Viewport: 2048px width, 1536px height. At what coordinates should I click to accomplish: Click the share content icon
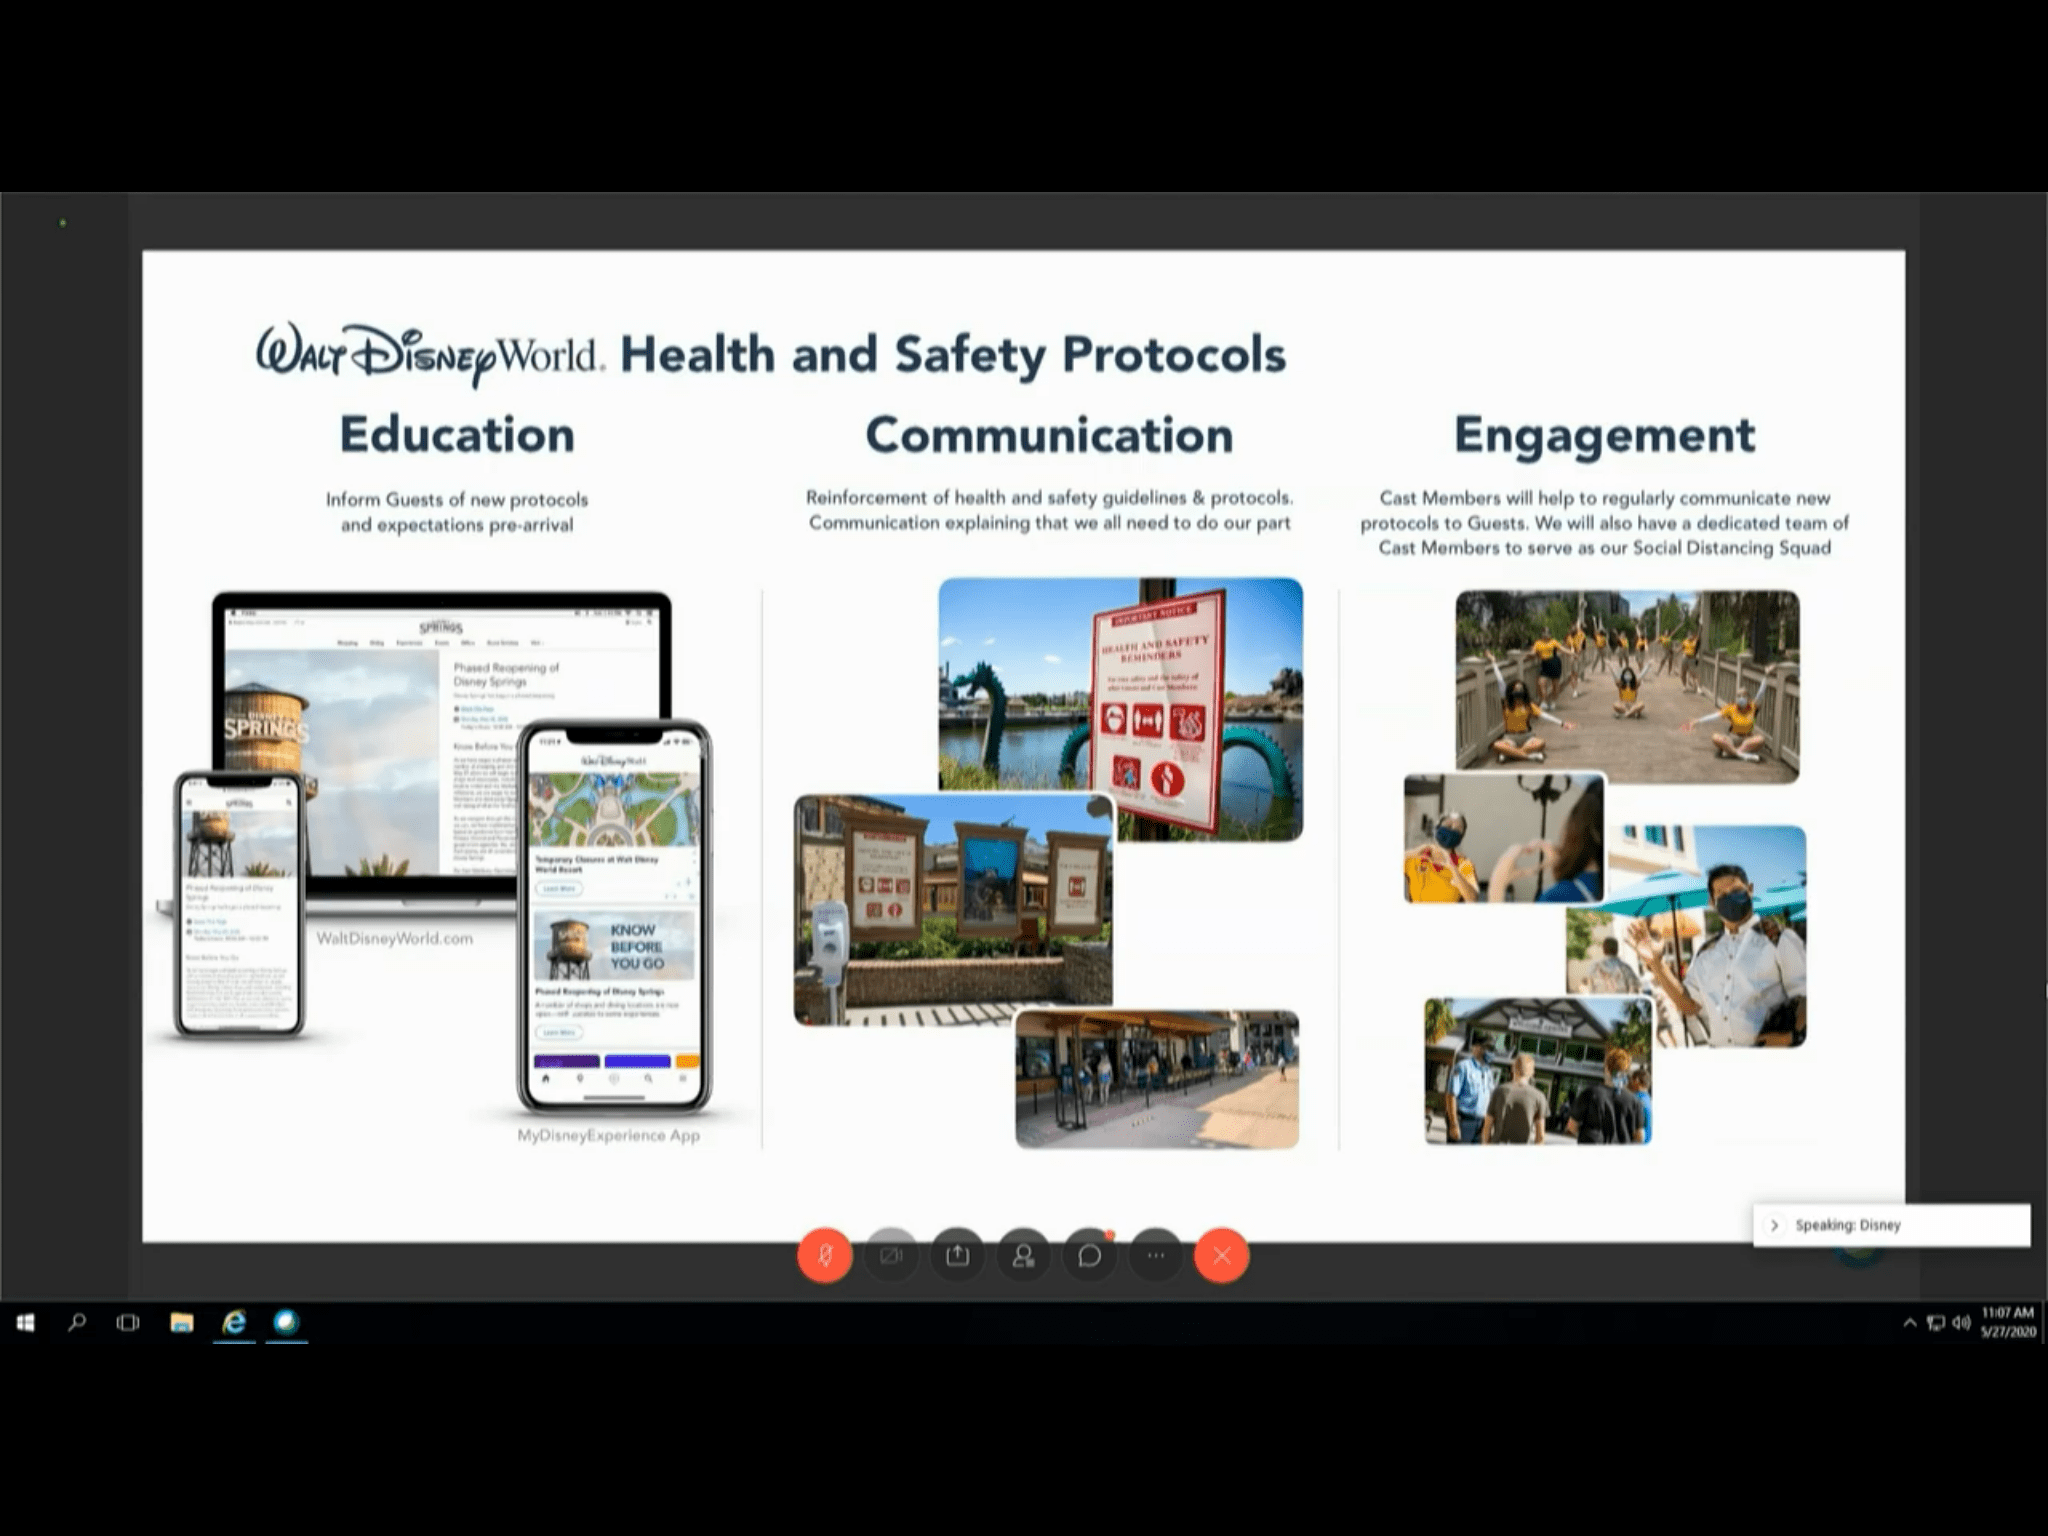(x=957, y=1255)
